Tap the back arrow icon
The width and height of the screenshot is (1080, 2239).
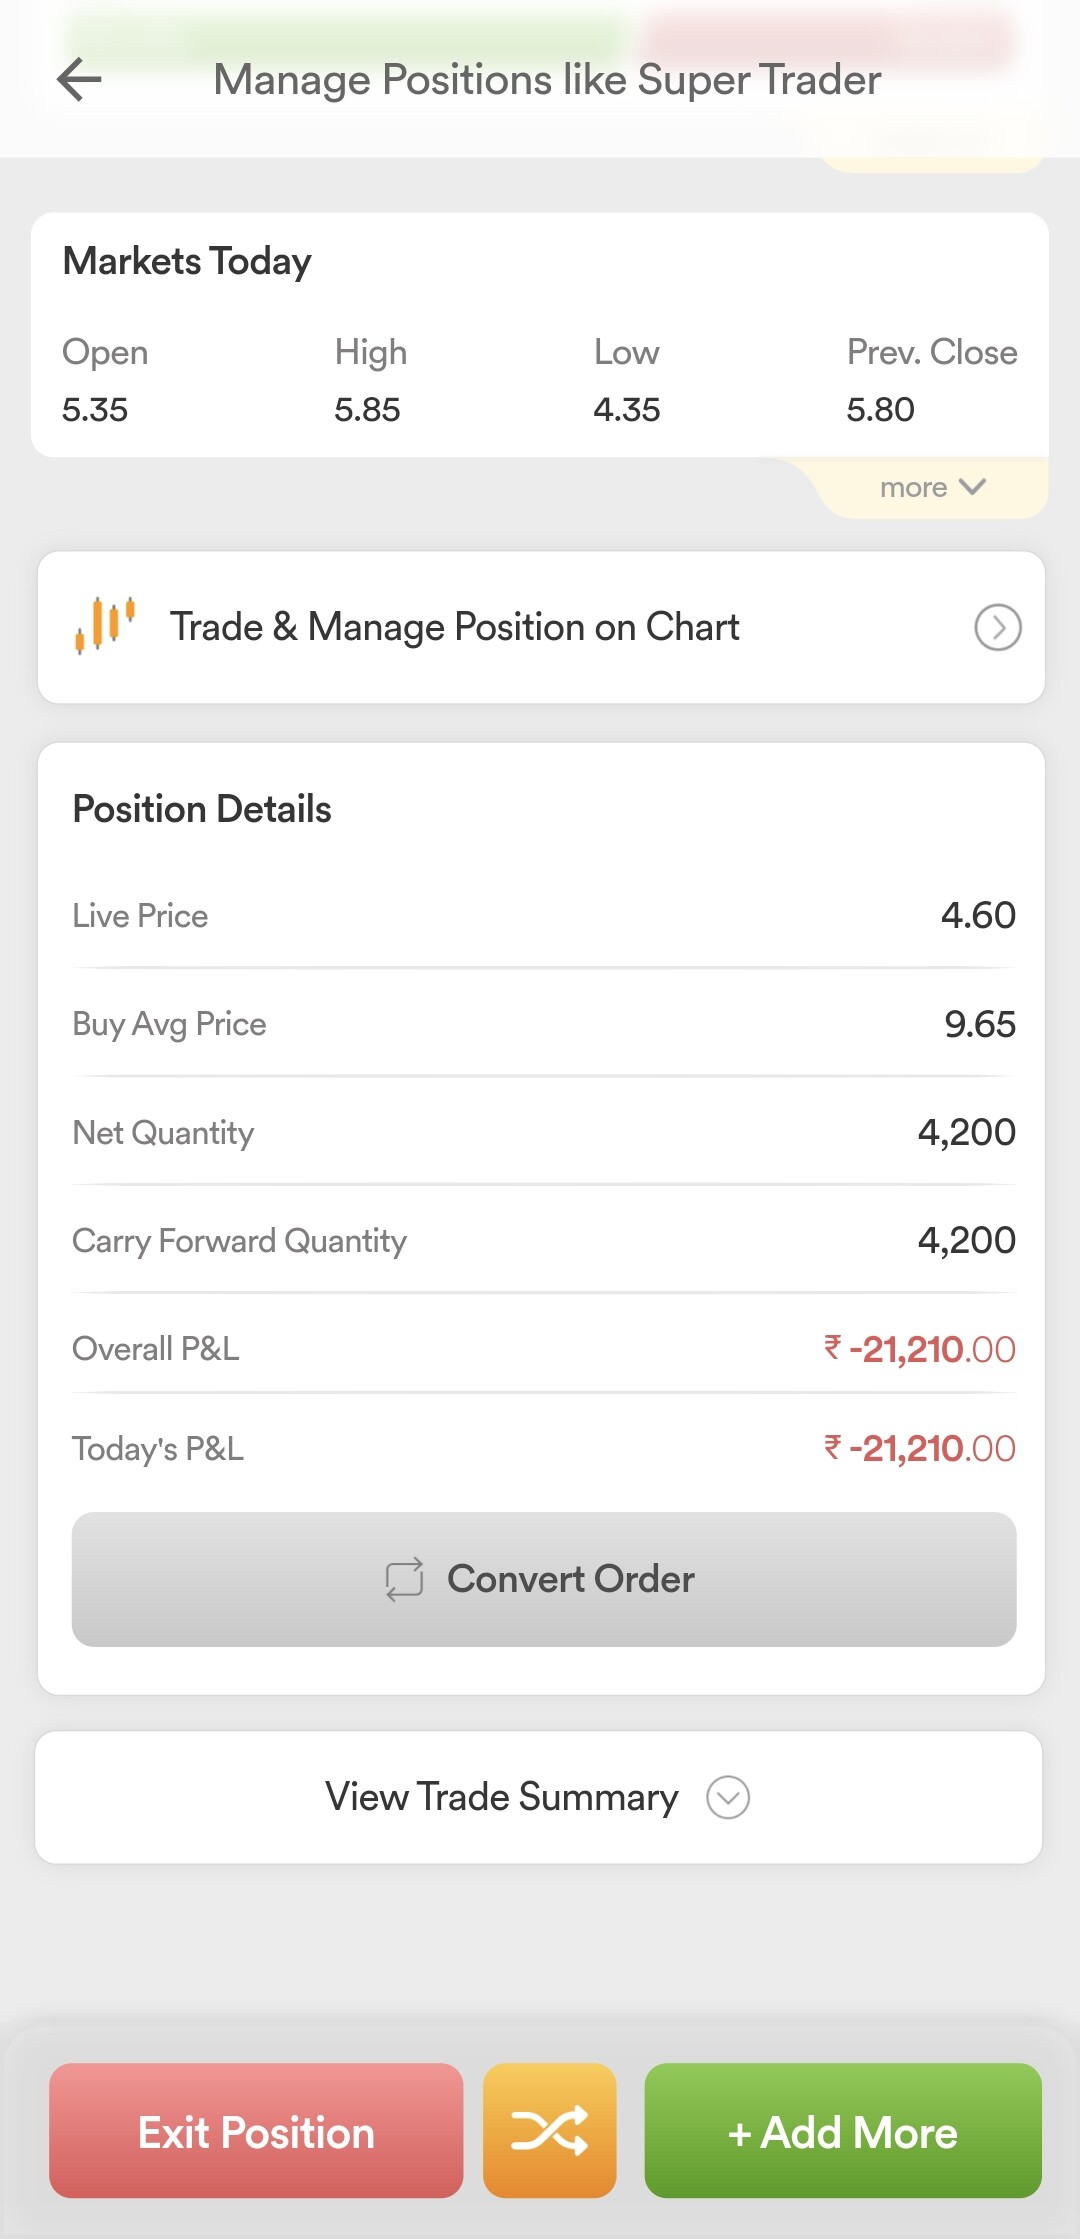(x=80, y=80)
